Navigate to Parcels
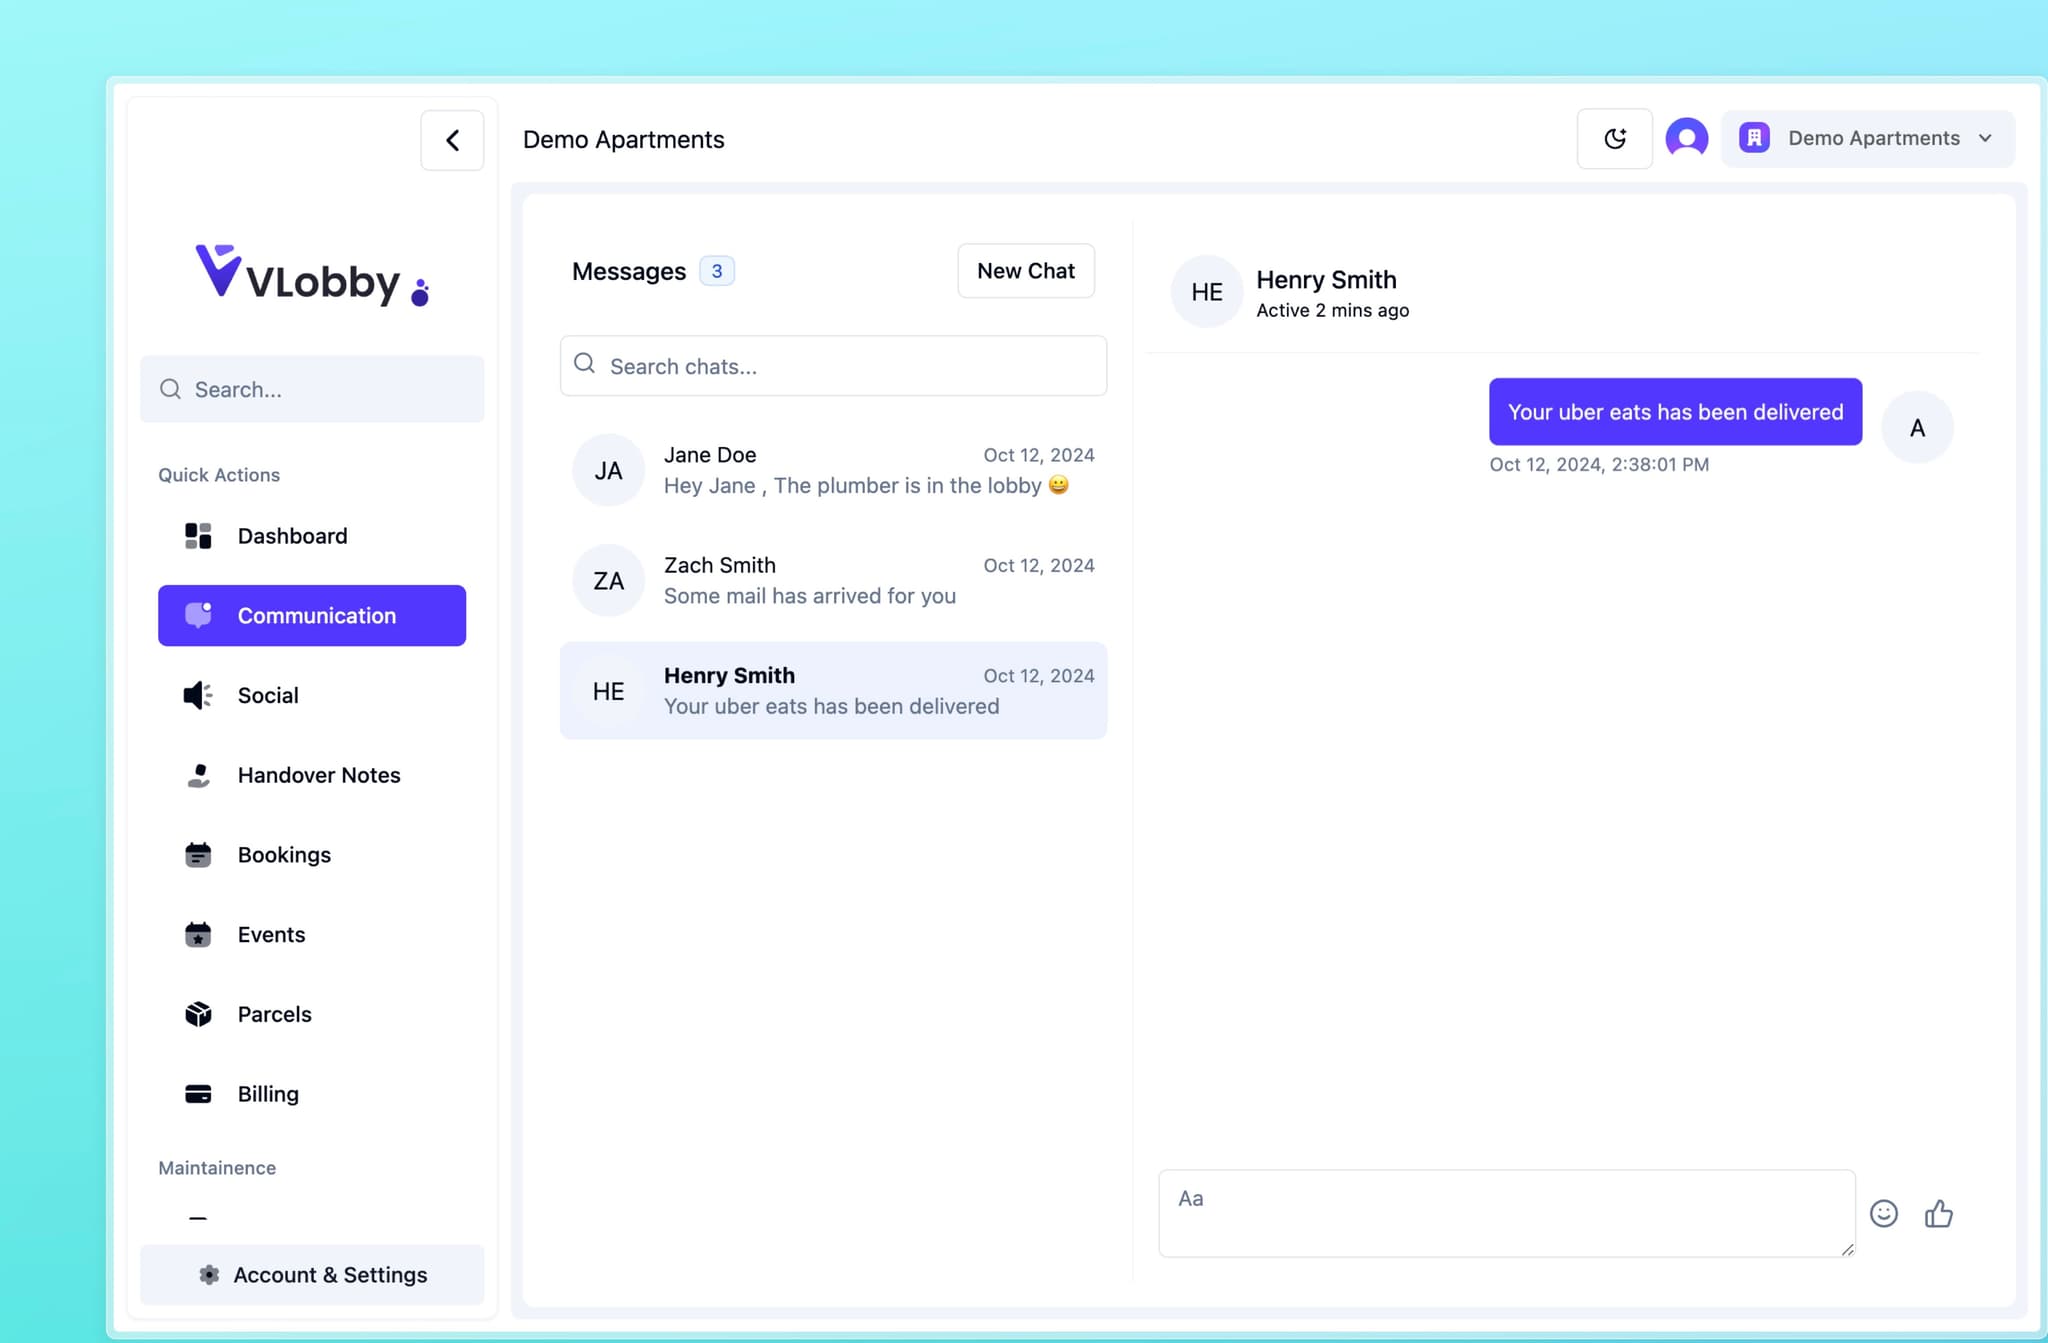 [x=312, y=1014]
